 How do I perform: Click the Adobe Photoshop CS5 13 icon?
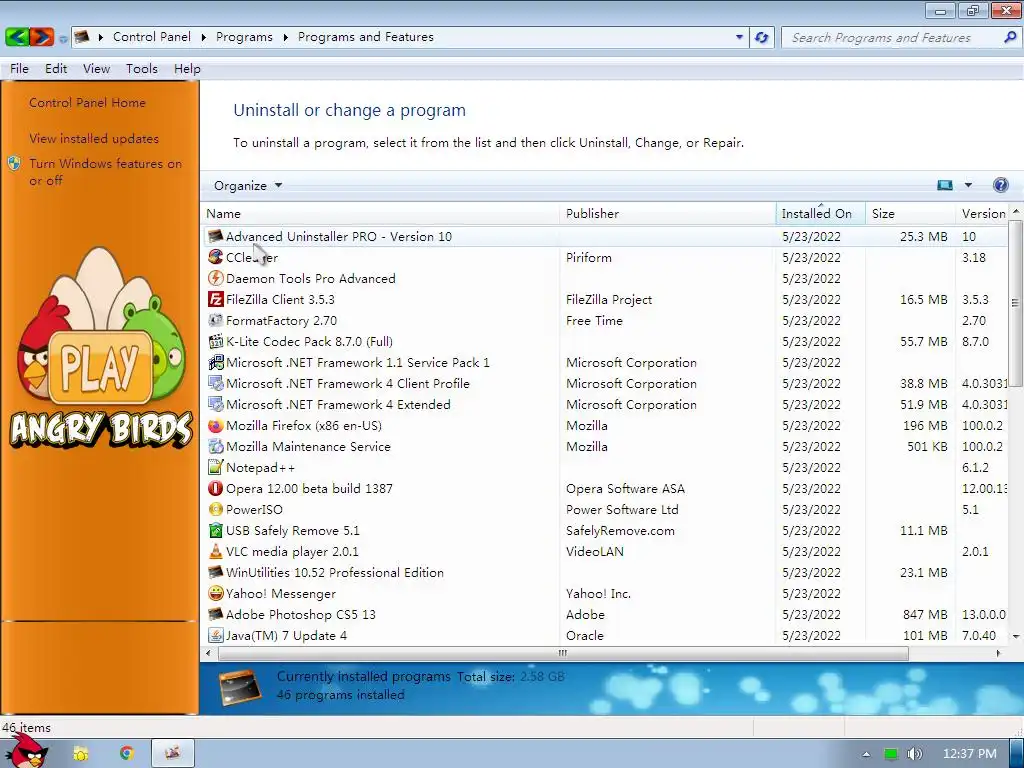[x=216, y=615]
